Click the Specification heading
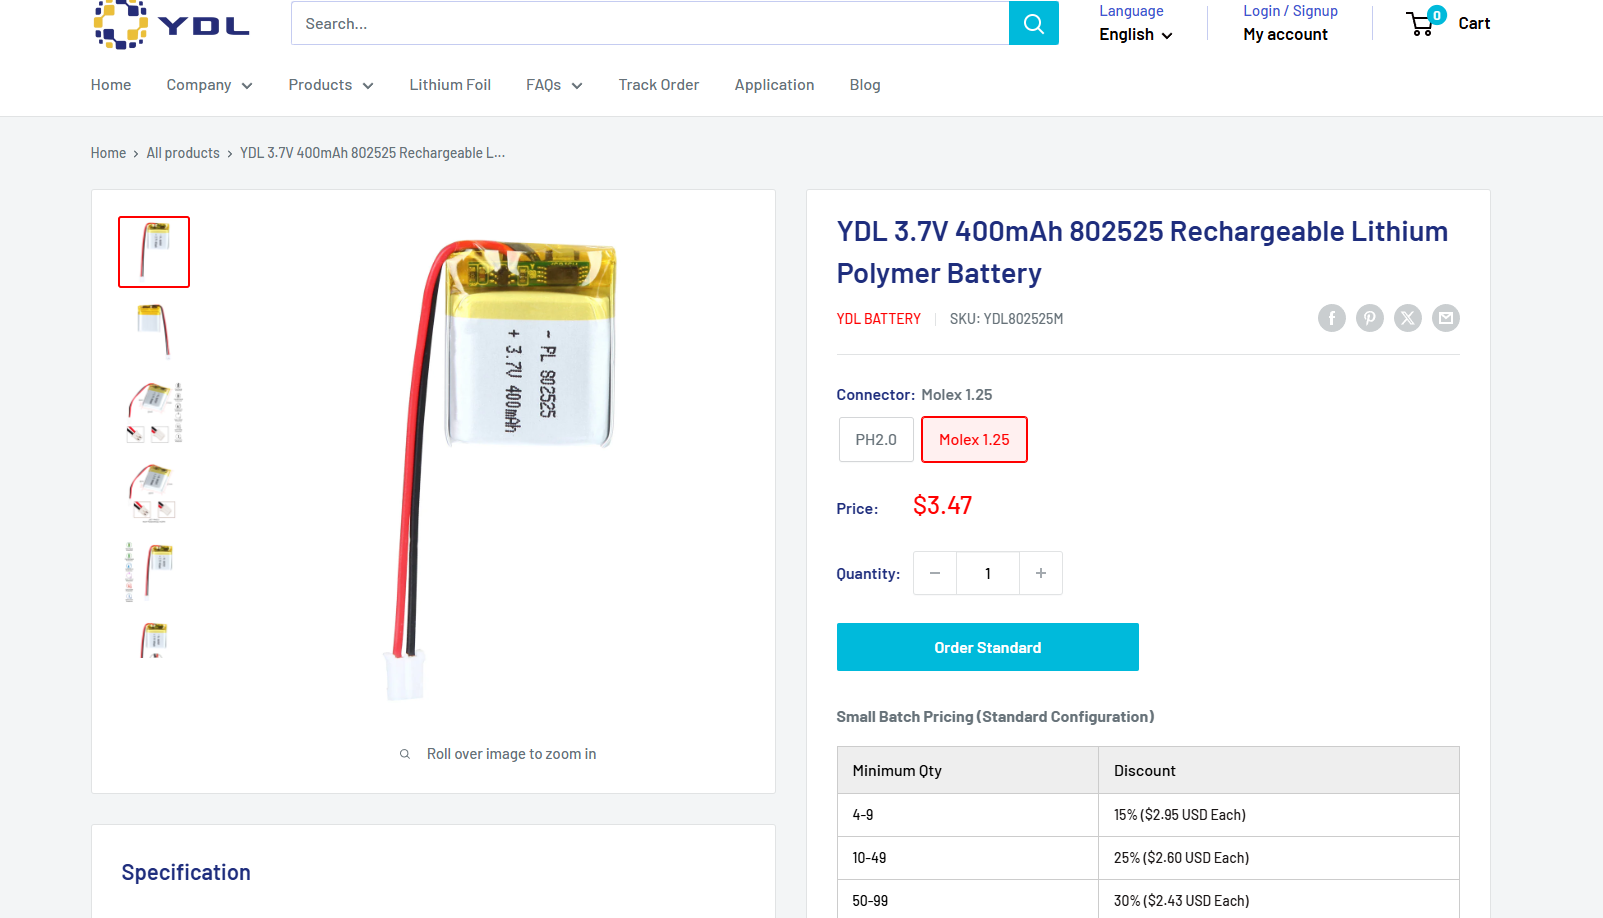1603x918 pixels. click(x=186, y=872)
